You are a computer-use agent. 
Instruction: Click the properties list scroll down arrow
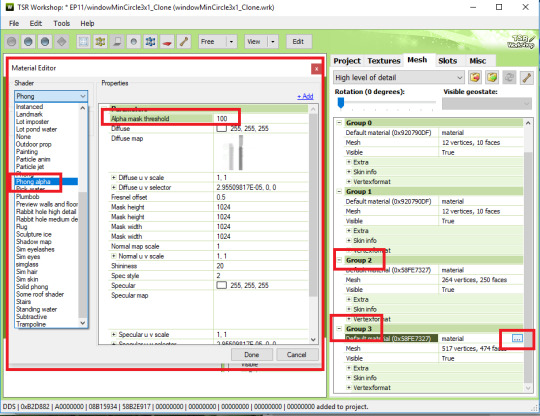pyautogui.click(x=313, y=340)
